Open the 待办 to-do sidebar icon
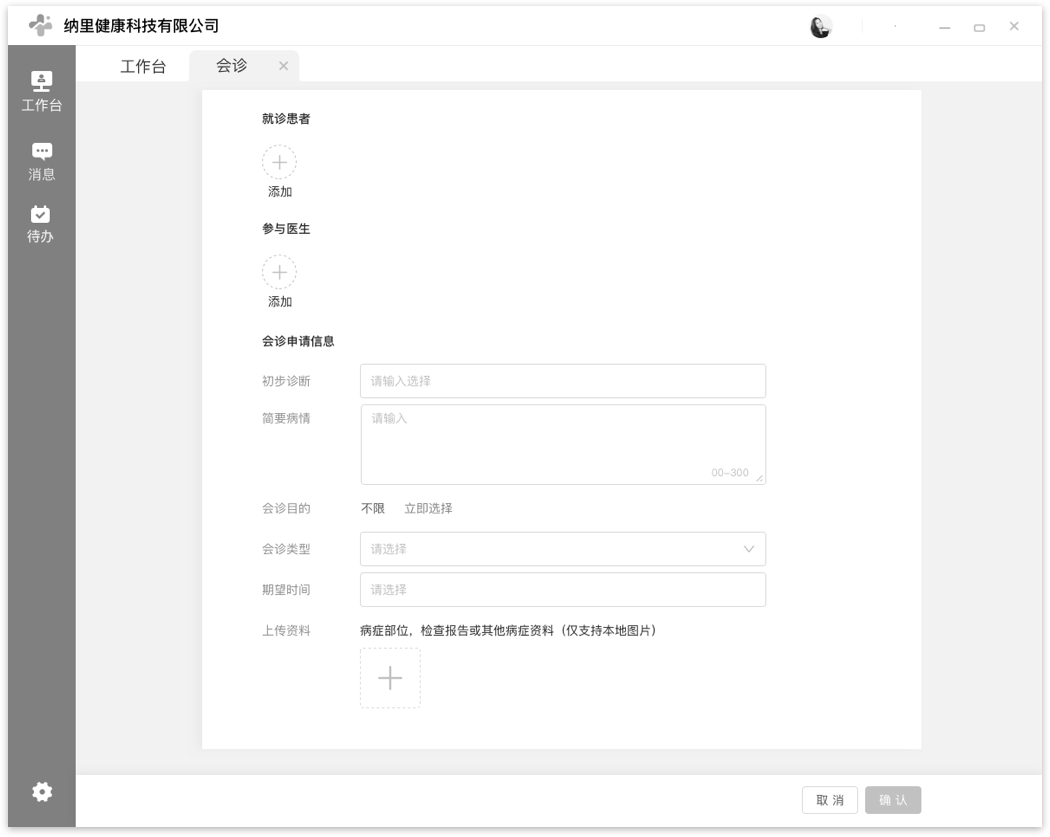The width and height of the screenshot is (1050, 837). [x=41, y=223]
